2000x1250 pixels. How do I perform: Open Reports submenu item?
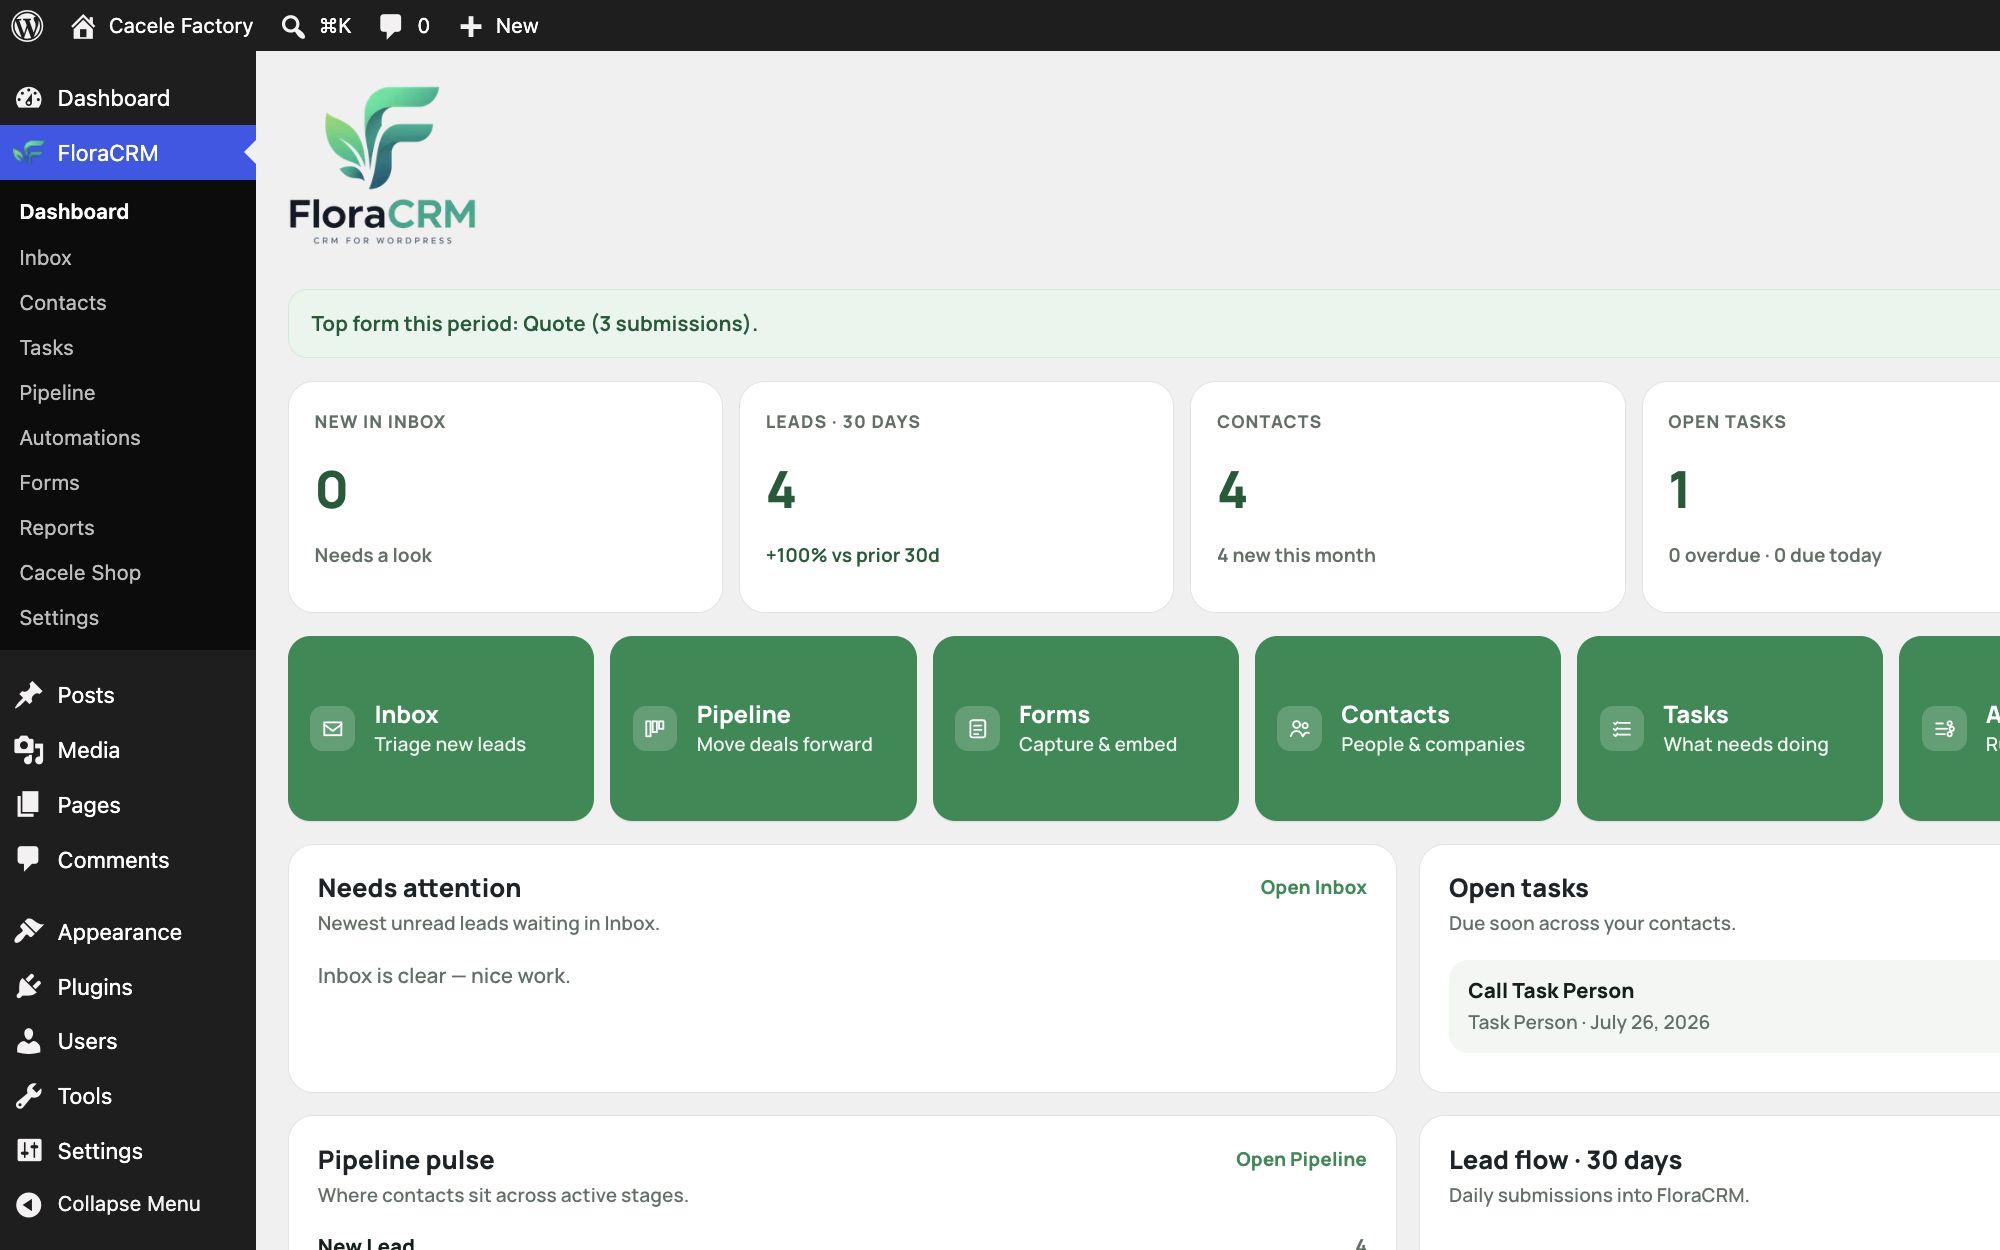[57, 527]
